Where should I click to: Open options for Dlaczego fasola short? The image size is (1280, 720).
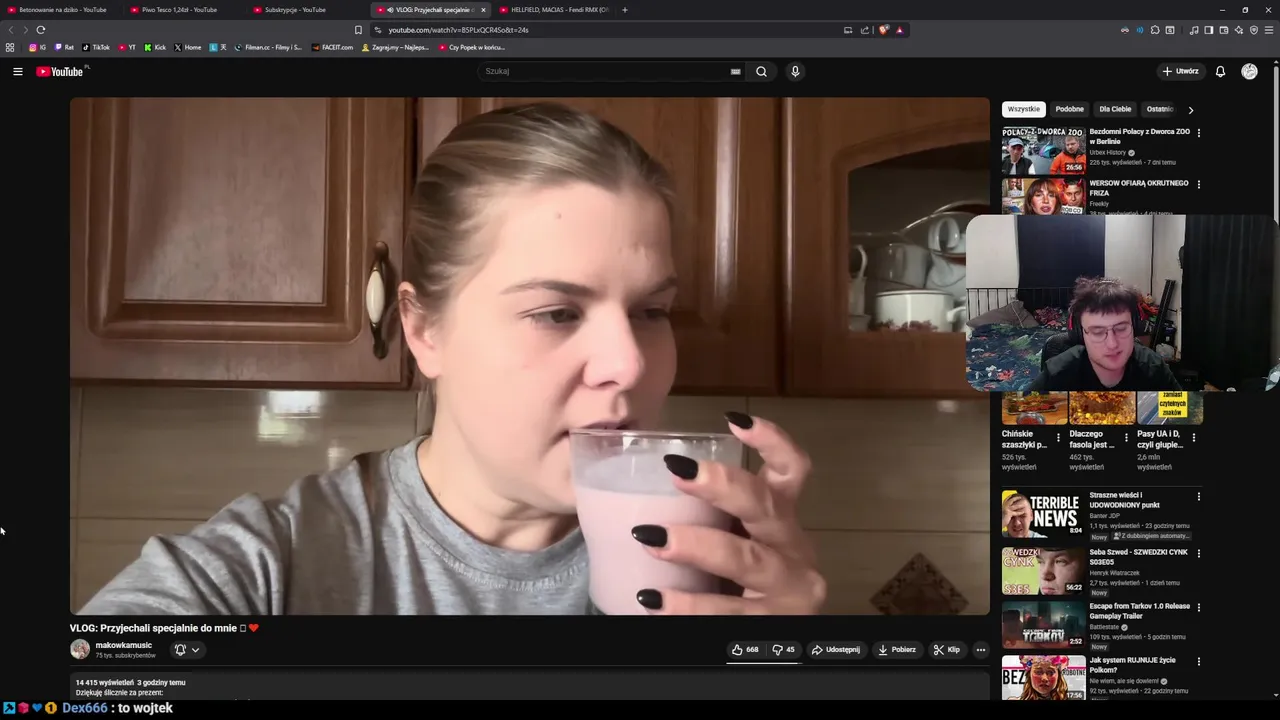[1126, 437]
